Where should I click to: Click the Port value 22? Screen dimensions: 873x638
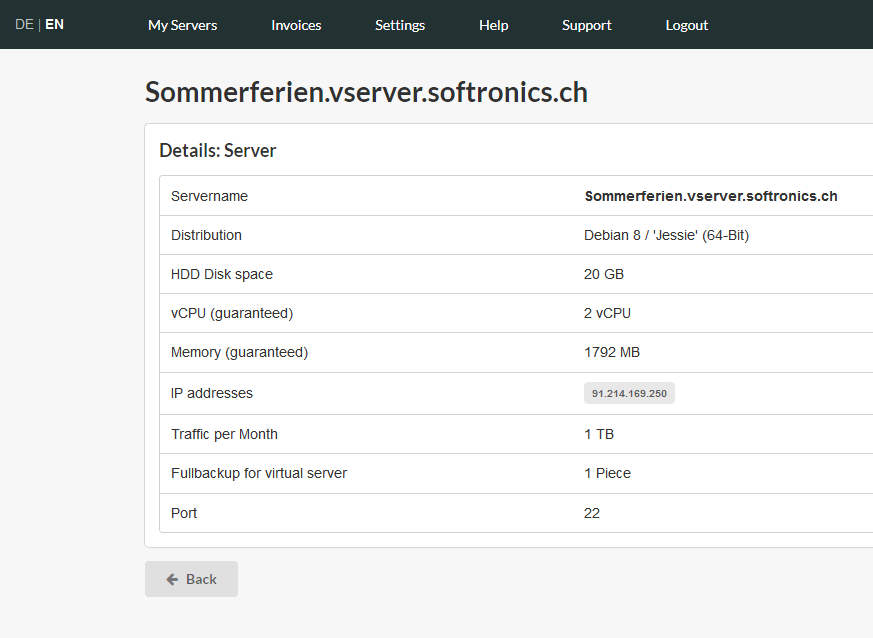(x=592, y=513)
